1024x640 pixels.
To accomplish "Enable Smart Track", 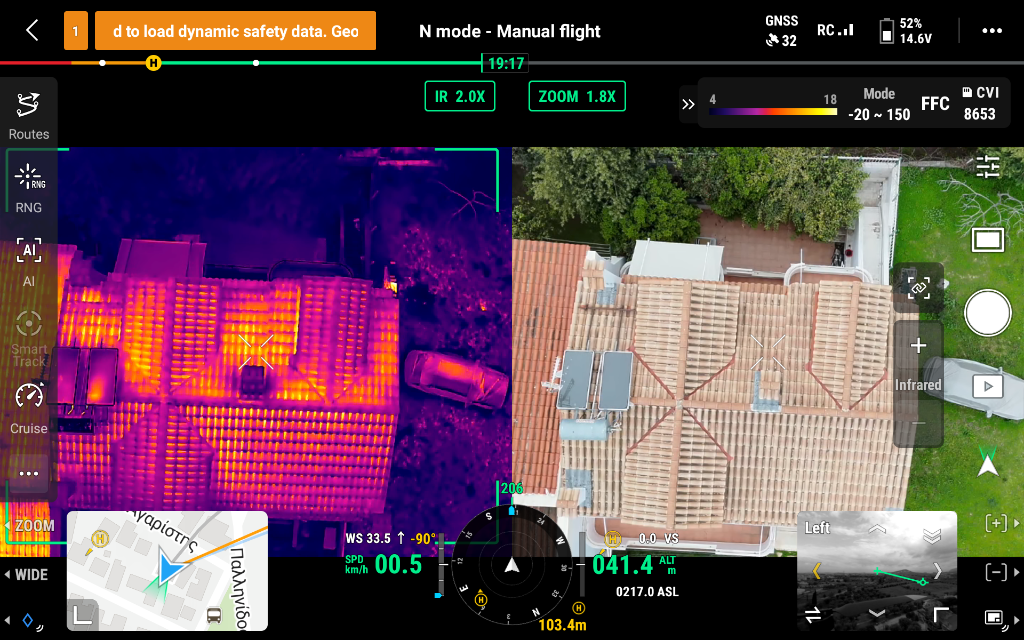I will point(29,338).
